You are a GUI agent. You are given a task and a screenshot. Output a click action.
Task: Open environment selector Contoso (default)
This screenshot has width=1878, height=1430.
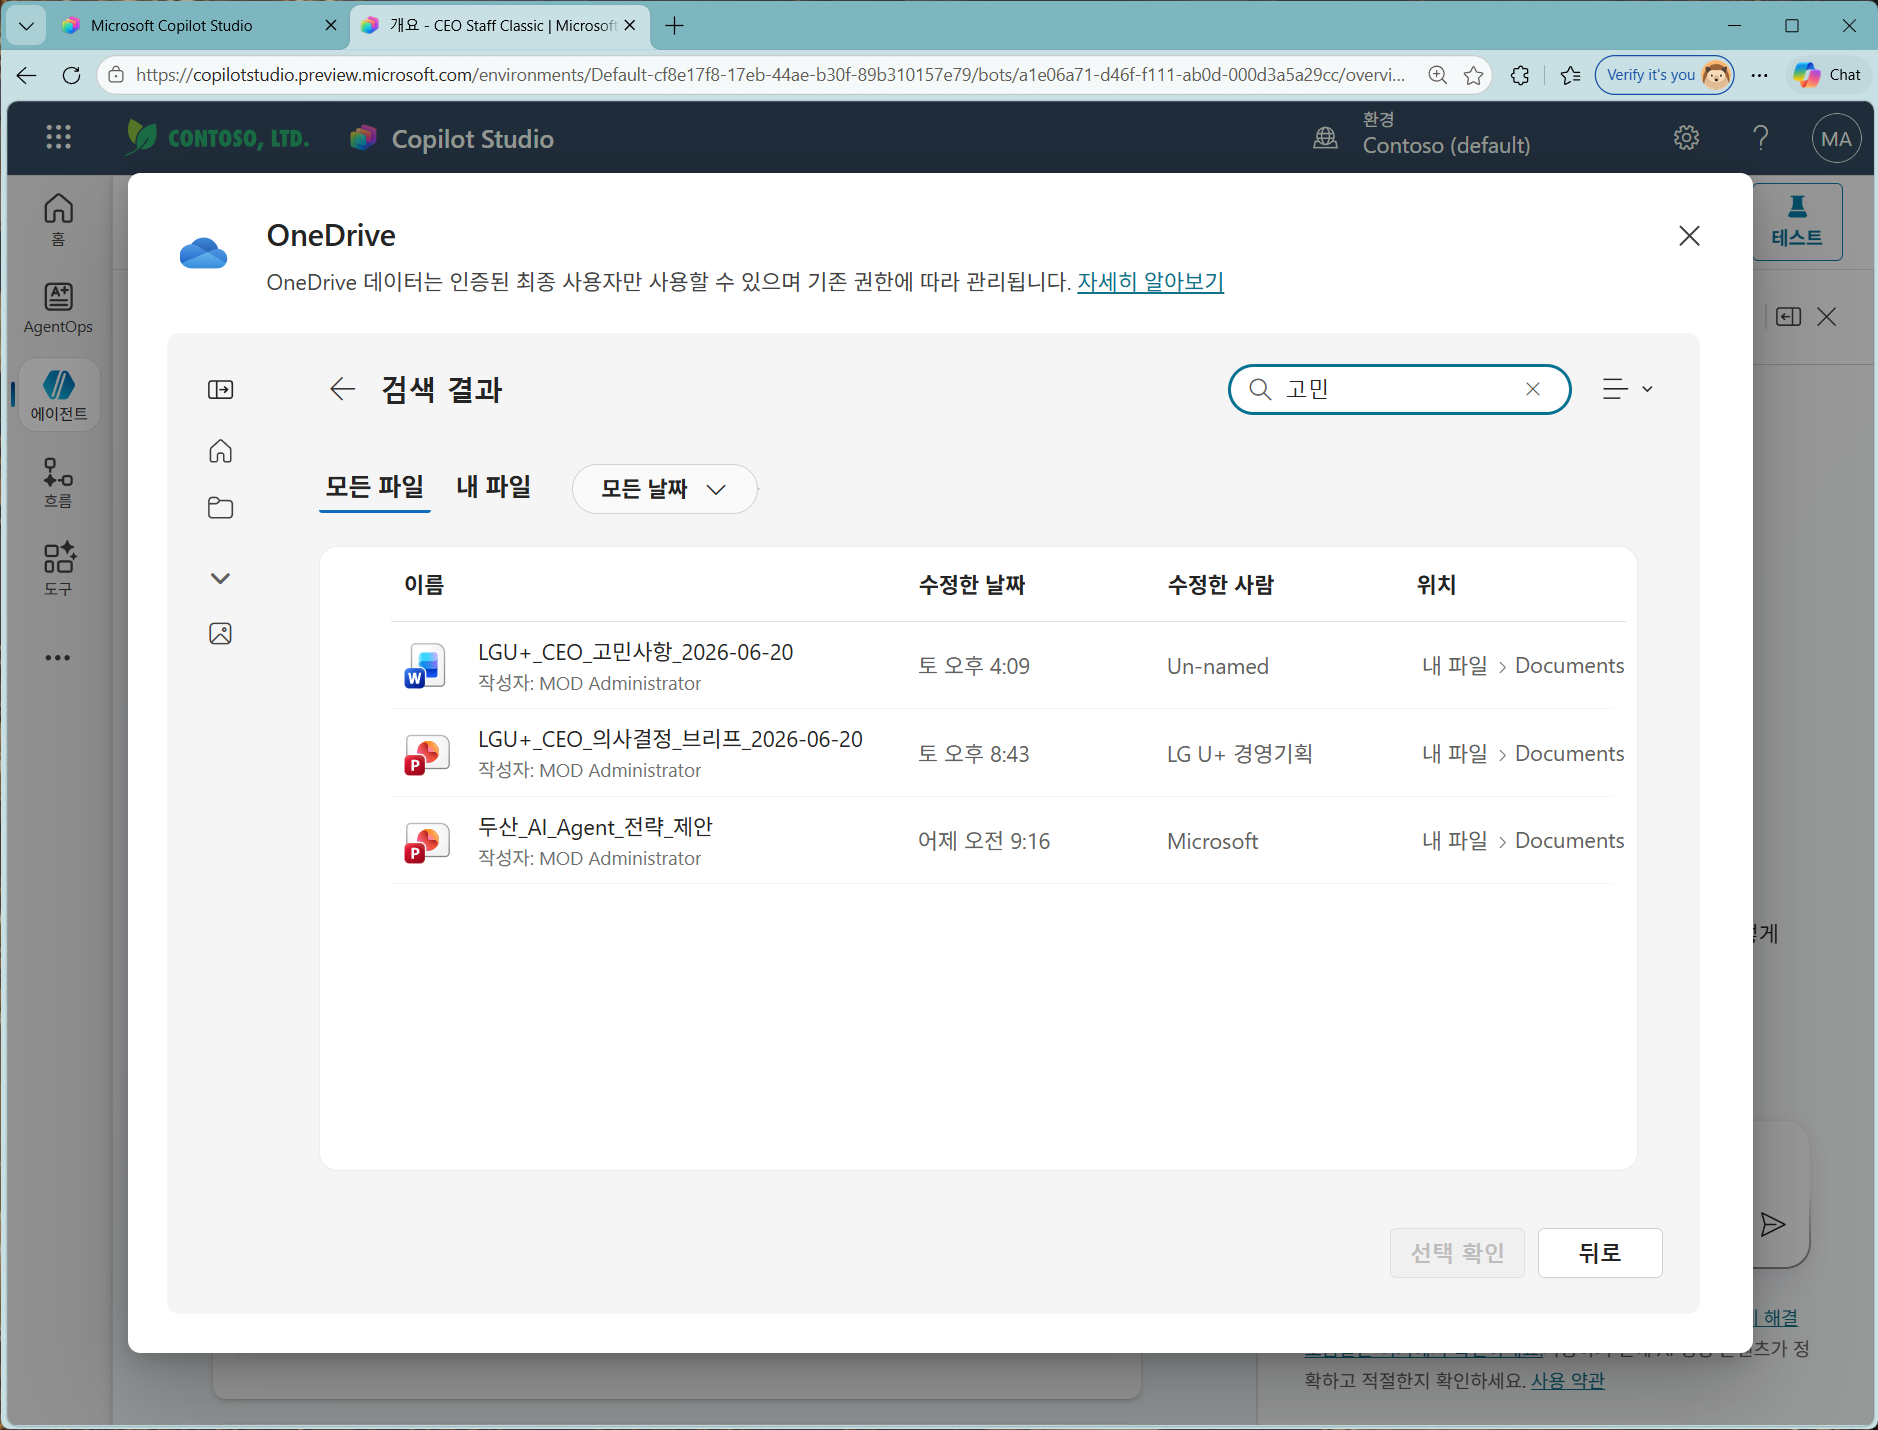(1421, 134)
